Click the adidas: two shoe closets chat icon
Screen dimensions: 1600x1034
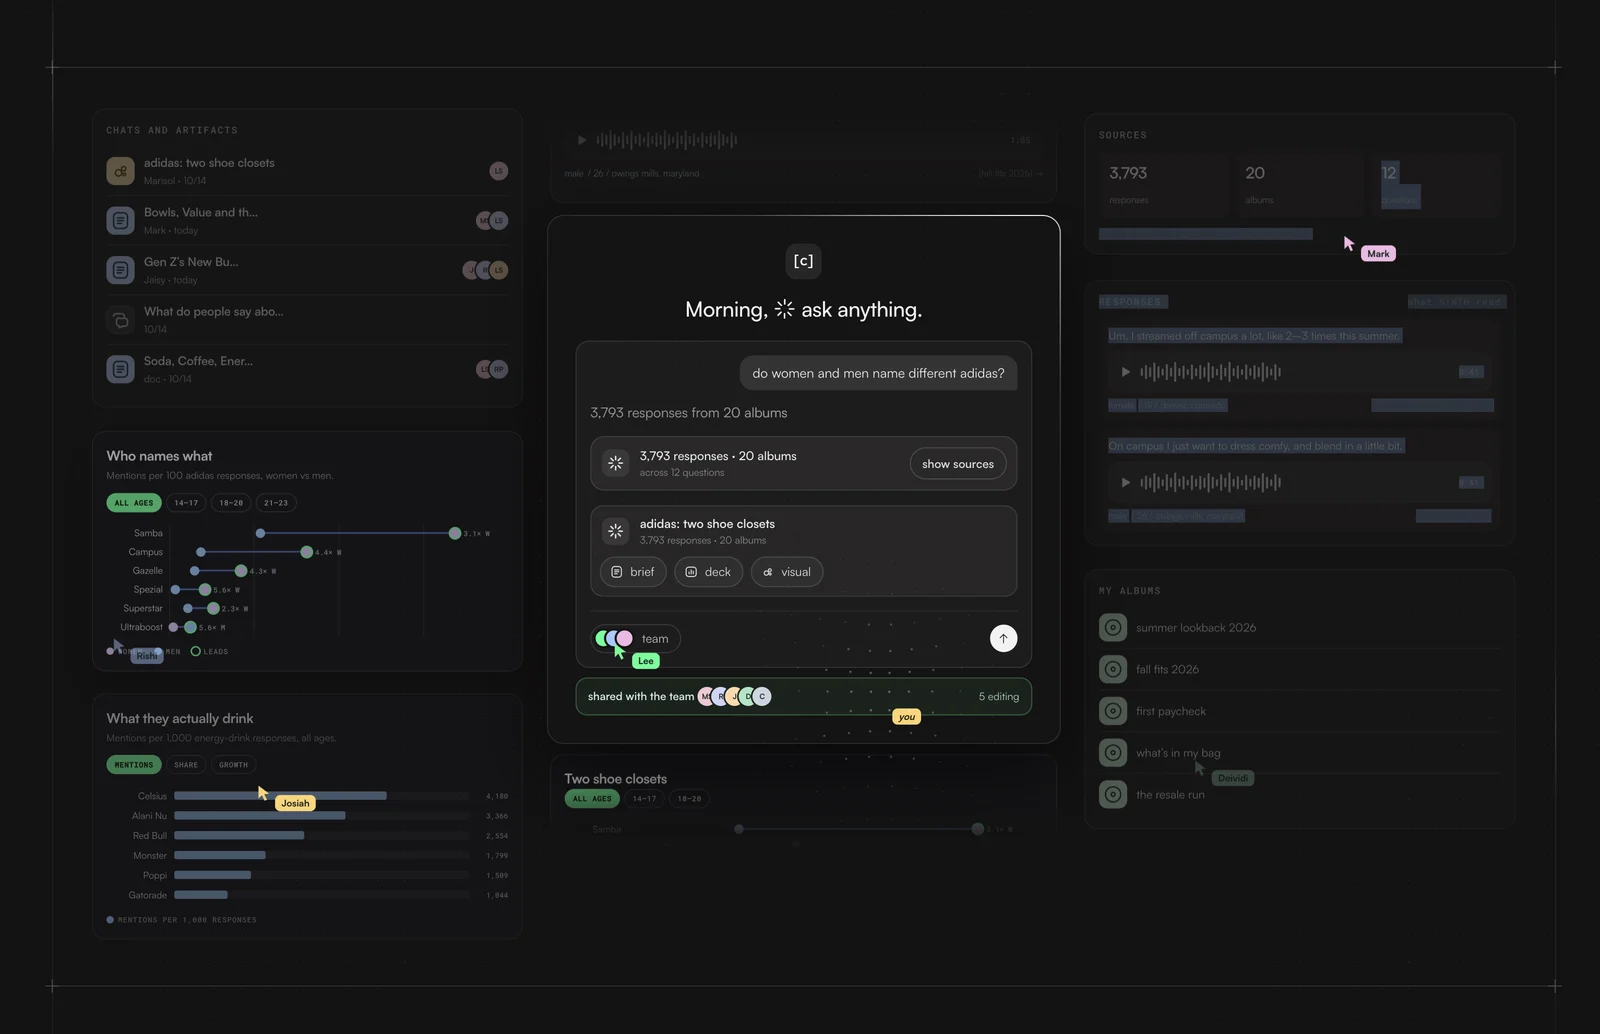pyautogui.click(x=120, y=171)
